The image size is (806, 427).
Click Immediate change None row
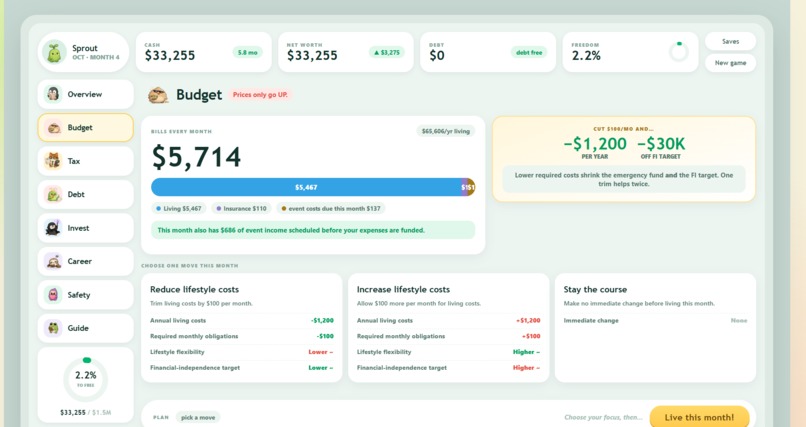coord(655,321)
